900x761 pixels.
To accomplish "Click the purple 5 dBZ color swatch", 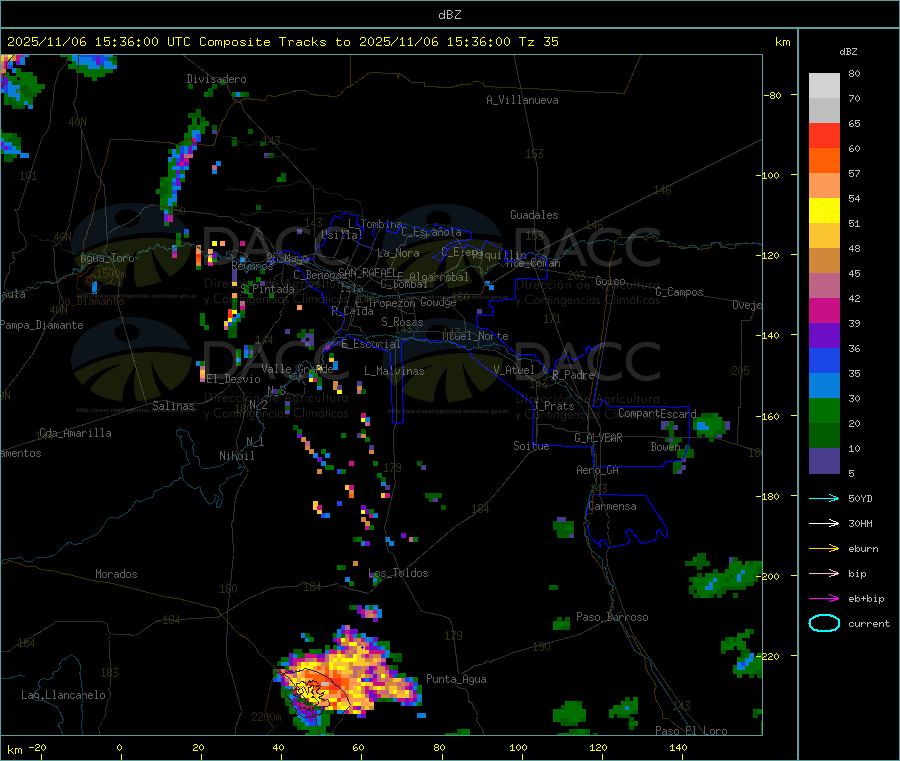I will point(824,461).
